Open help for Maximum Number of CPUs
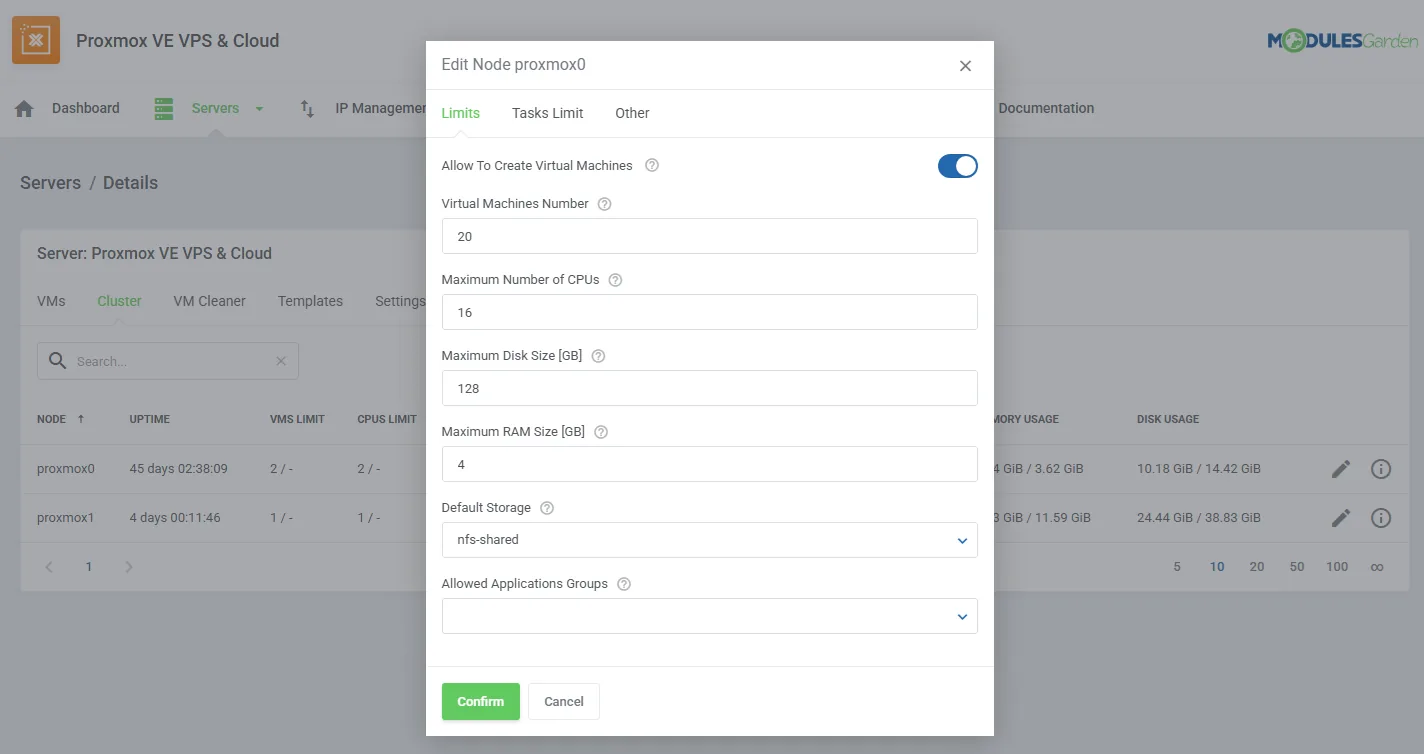 tap(615, 280)
